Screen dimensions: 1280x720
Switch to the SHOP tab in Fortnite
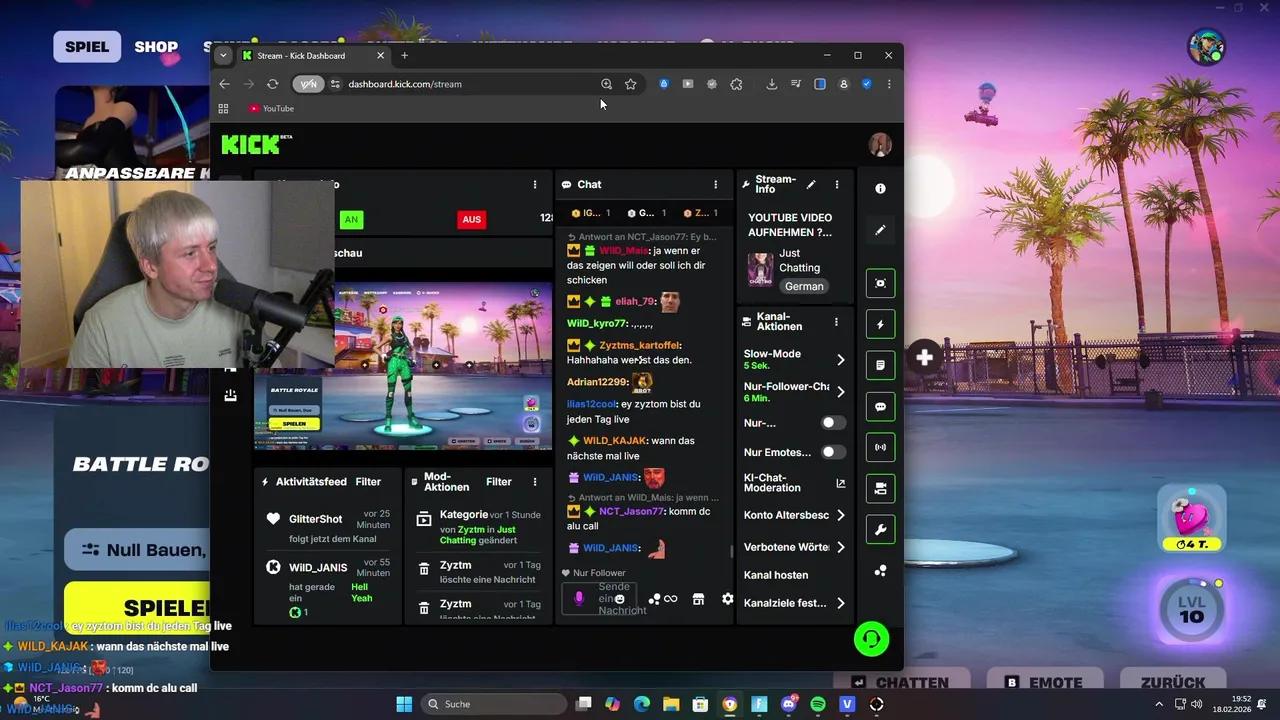[x=156, y=47]
